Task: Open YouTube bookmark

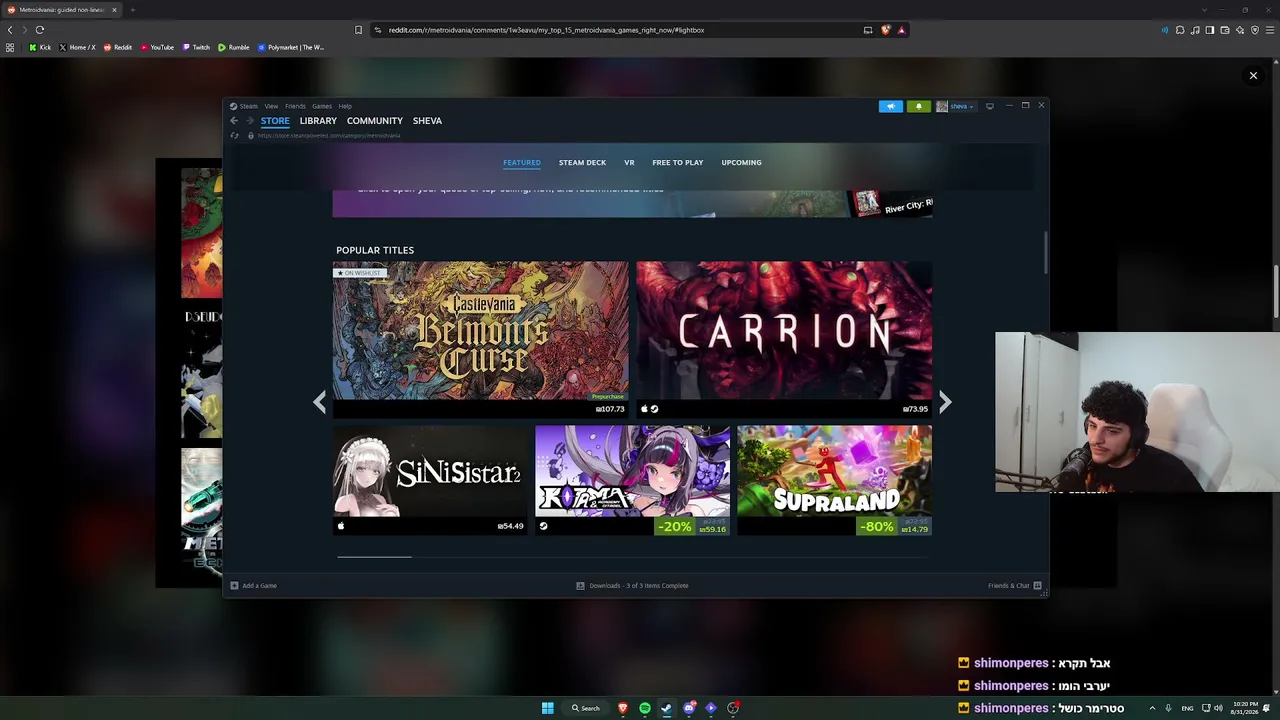Action: [157, 47]
